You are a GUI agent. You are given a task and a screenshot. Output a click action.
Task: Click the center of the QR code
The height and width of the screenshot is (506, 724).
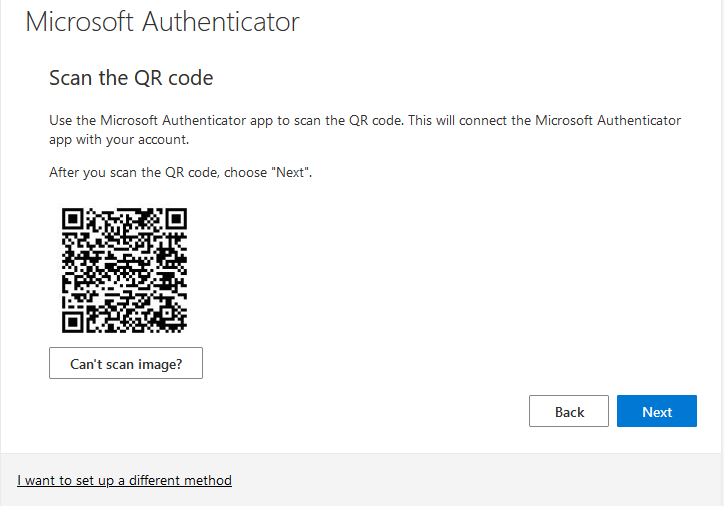[x=125, y=270]
